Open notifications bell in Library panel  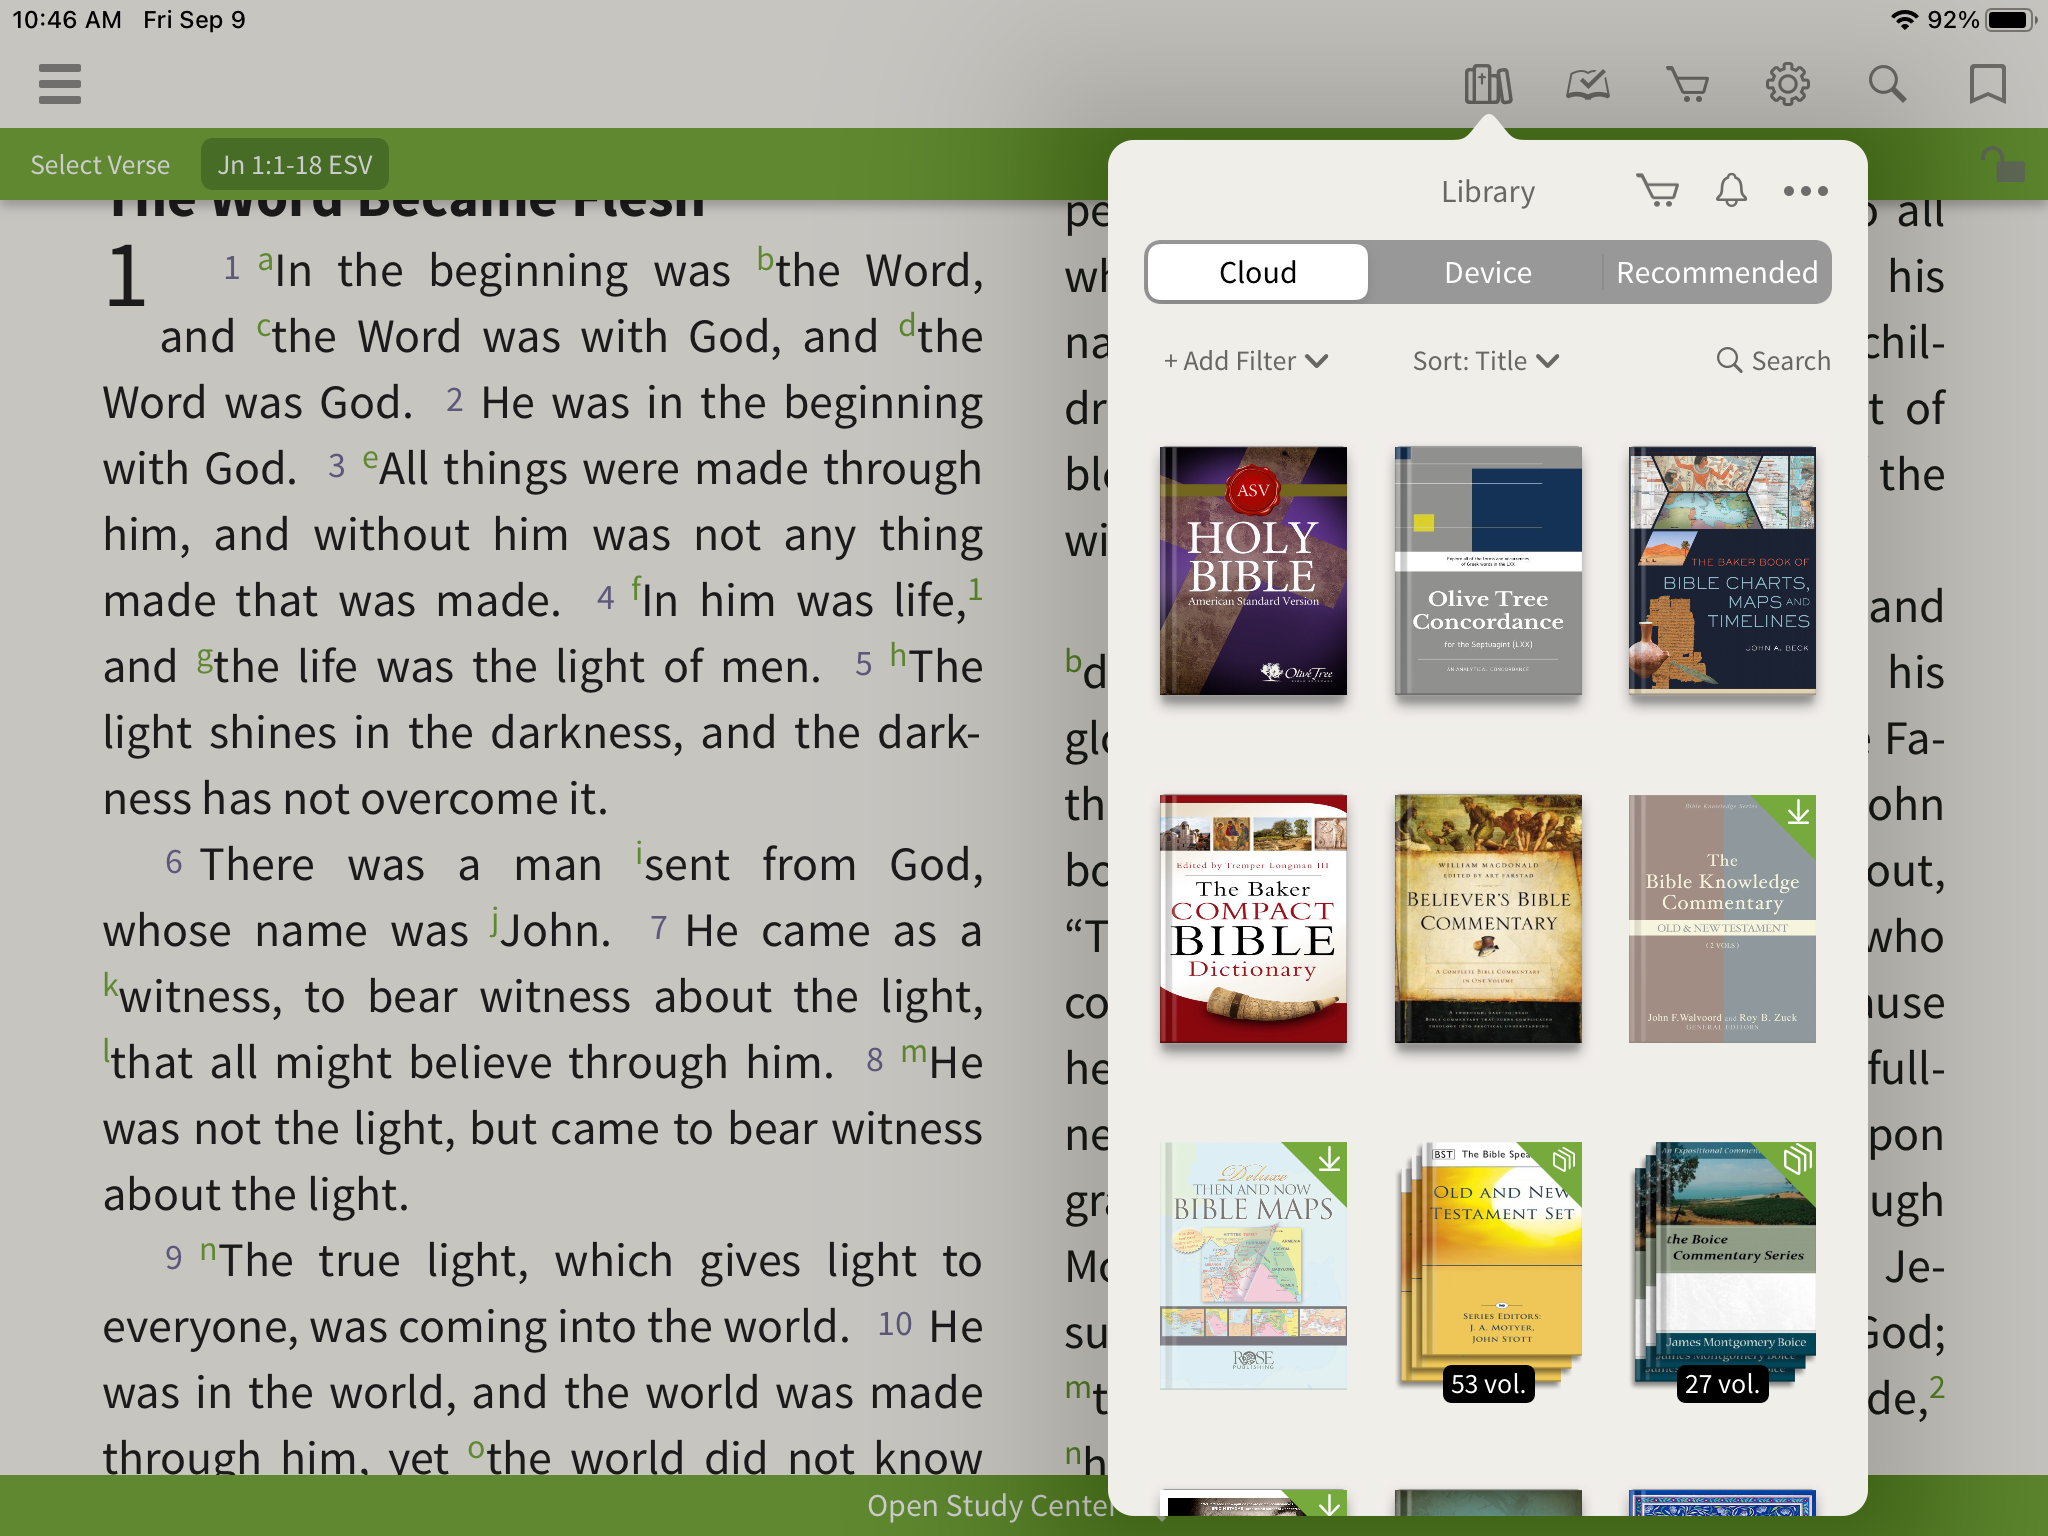coord(1731,190)
